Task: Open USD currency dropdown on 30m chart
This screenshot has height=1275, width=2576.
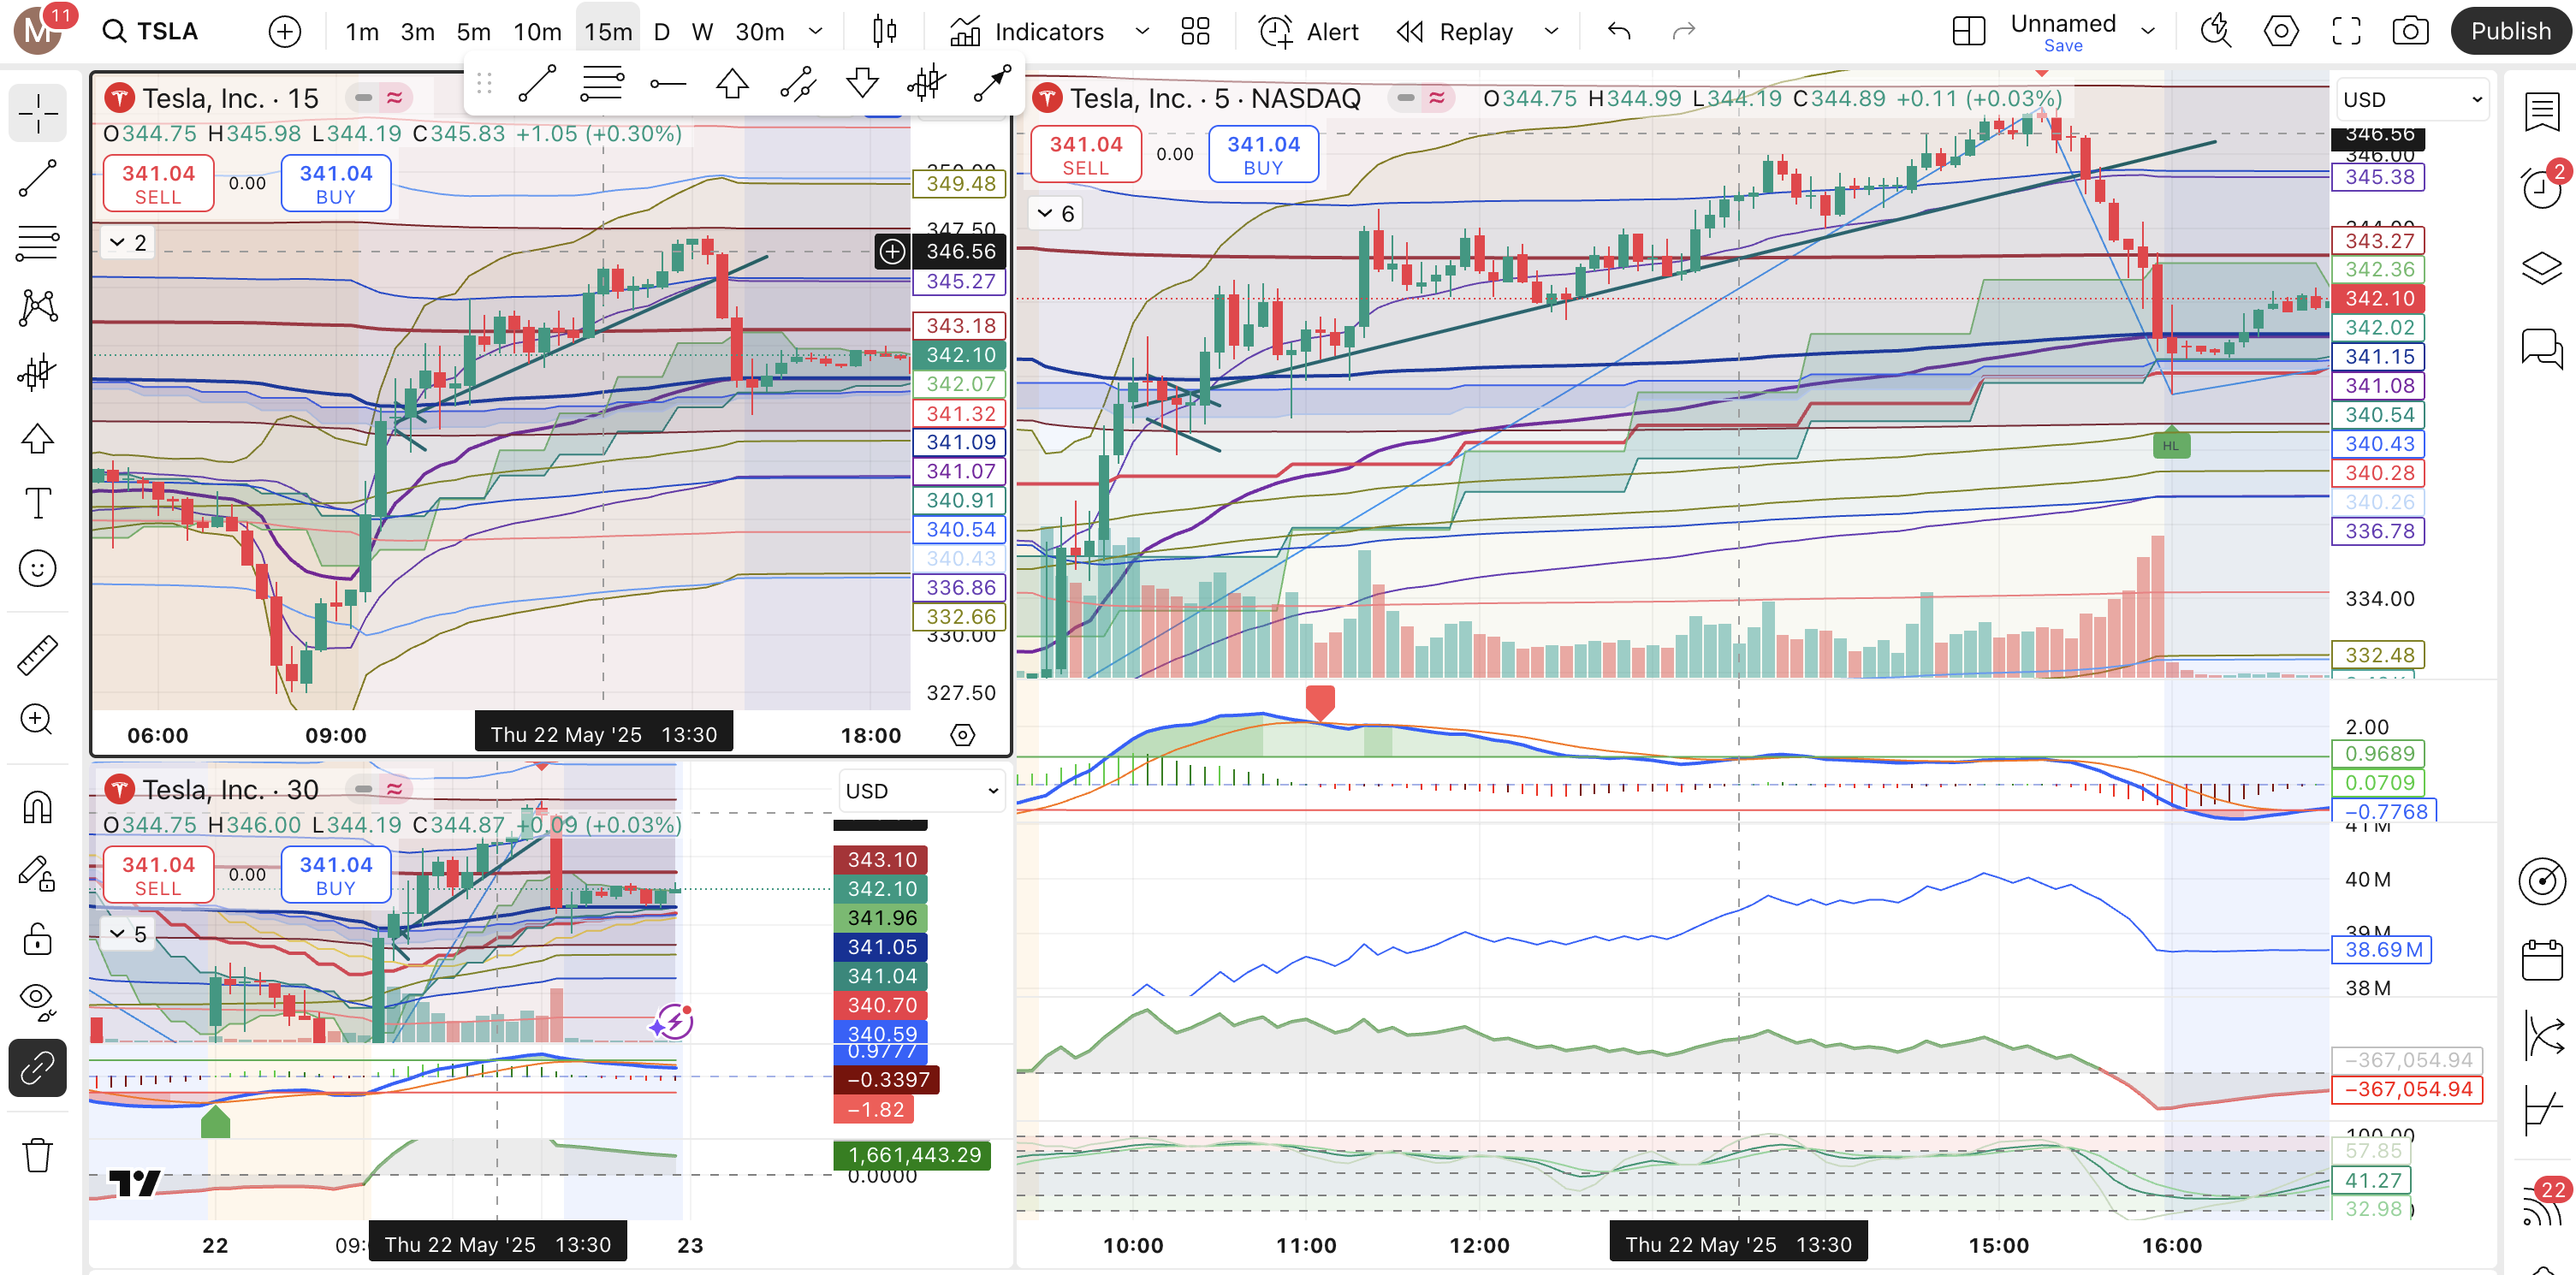Action: point(921,791)
